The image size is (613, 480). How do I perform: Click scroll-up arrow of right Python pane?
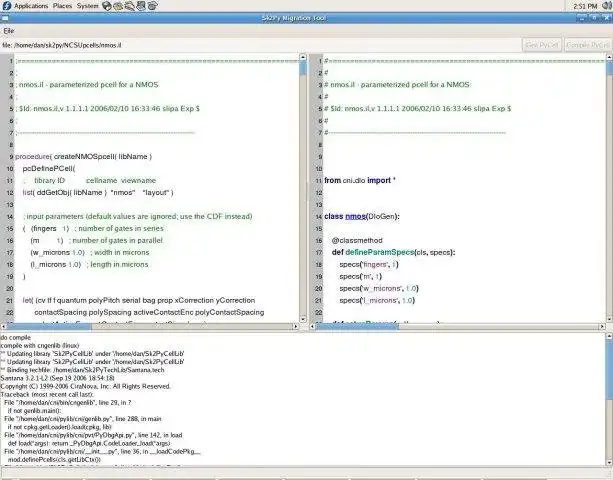tap(609, 57)
